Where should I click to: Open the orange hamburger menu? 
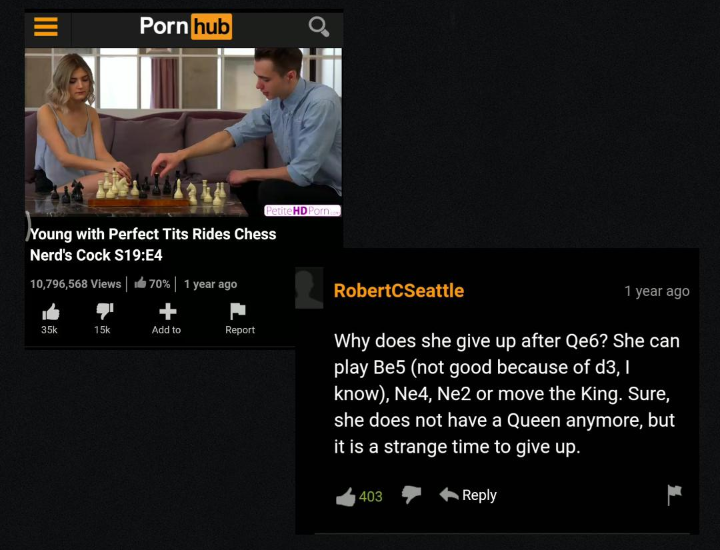pyautogui.click(x=46, y=27)
